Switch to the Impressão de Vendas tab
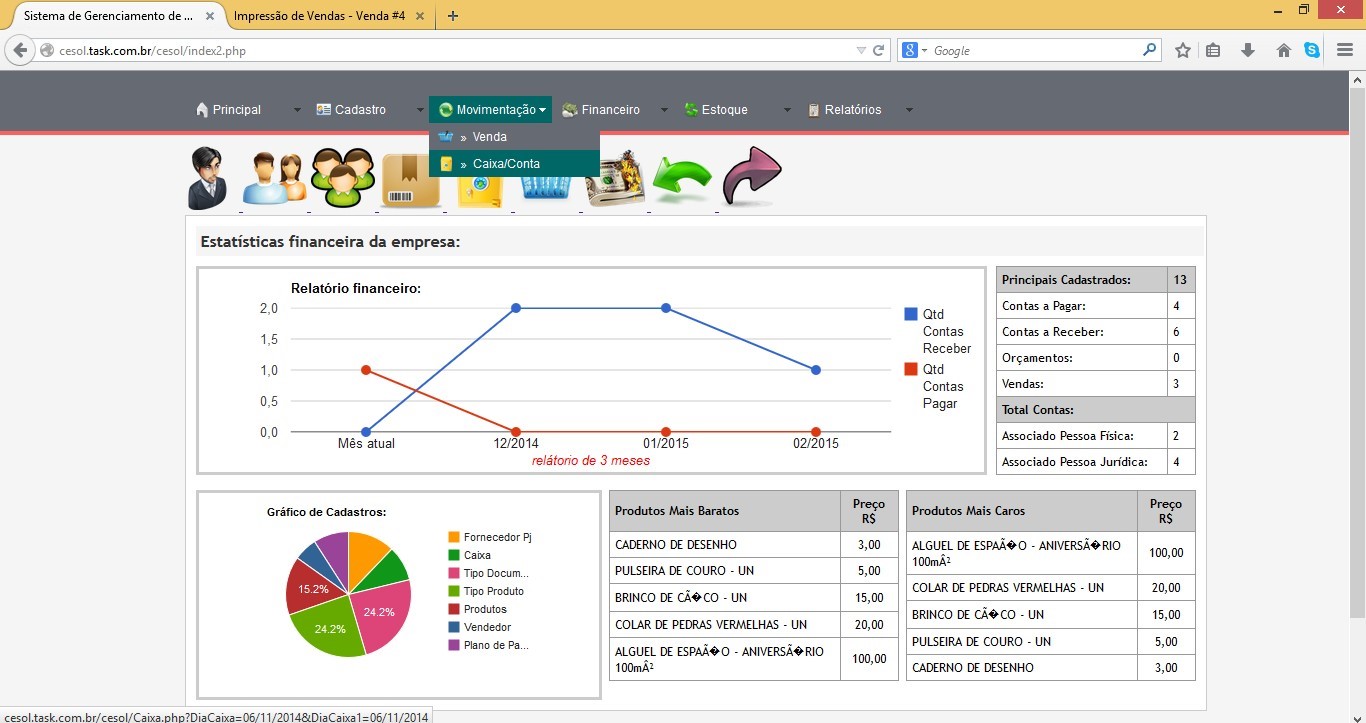 (x=319, y=16)
